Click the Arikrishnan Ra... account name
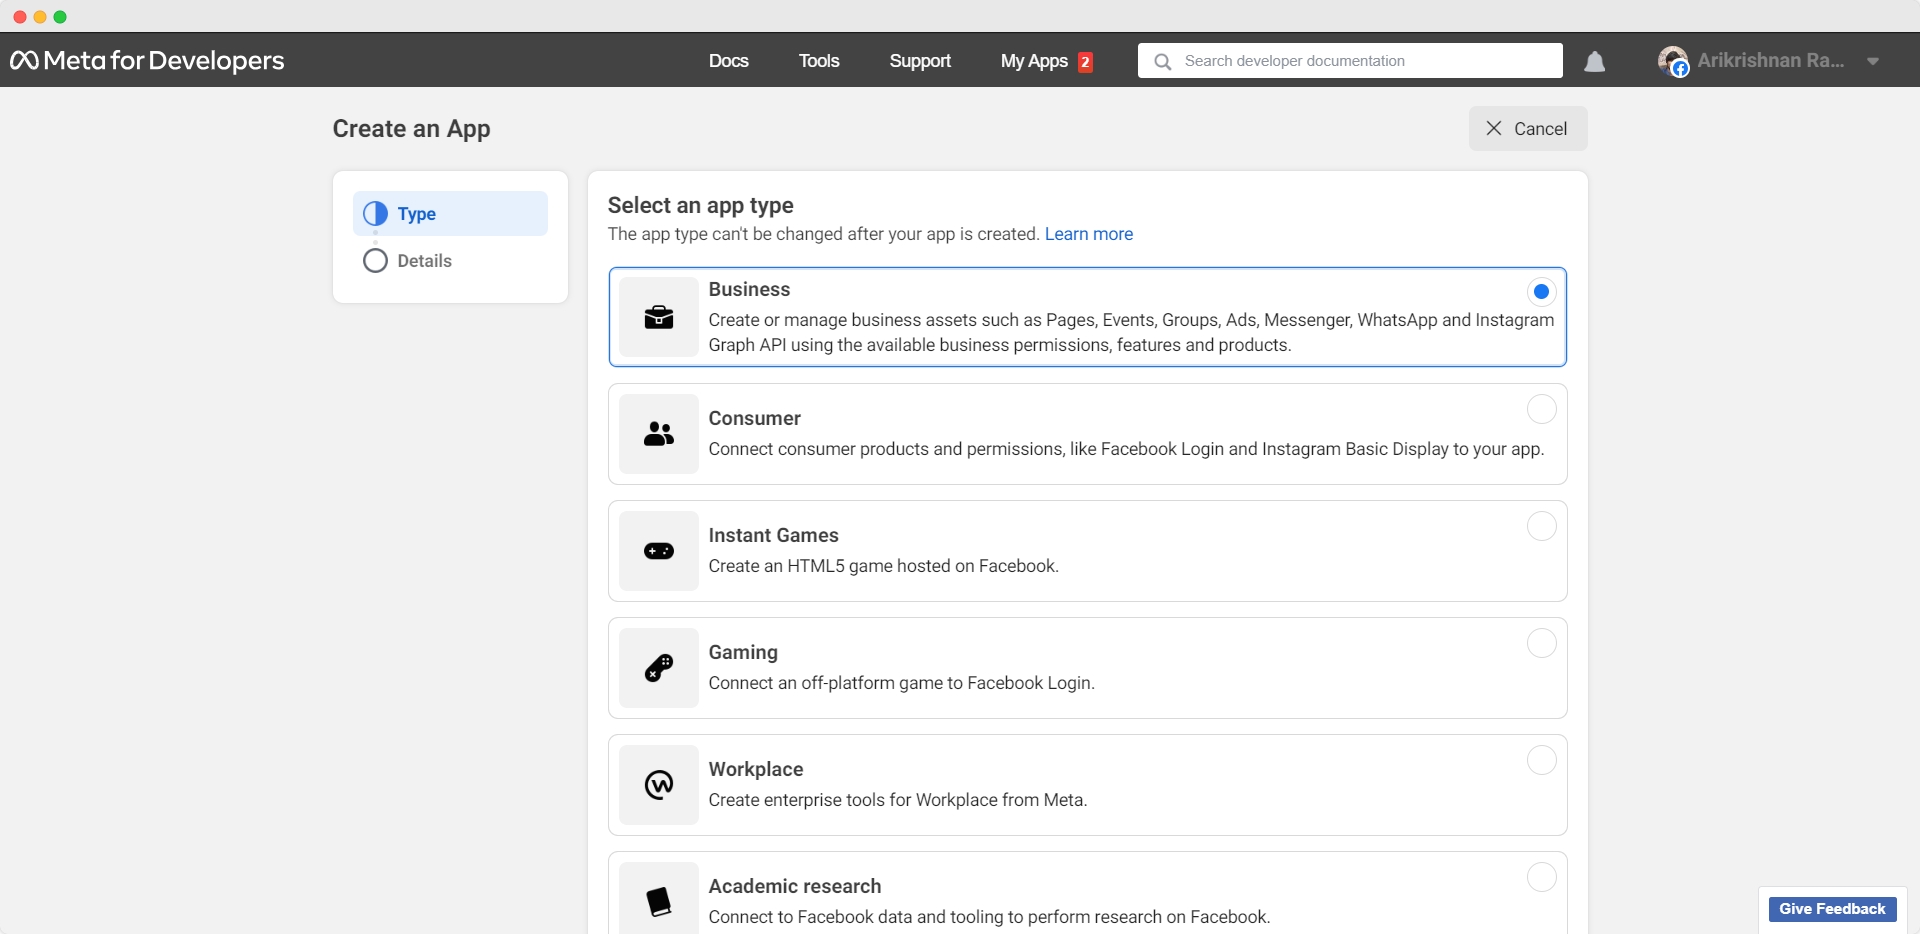Image resolution: width=1920 pixels, height=934 pixels. point(1771,61)
